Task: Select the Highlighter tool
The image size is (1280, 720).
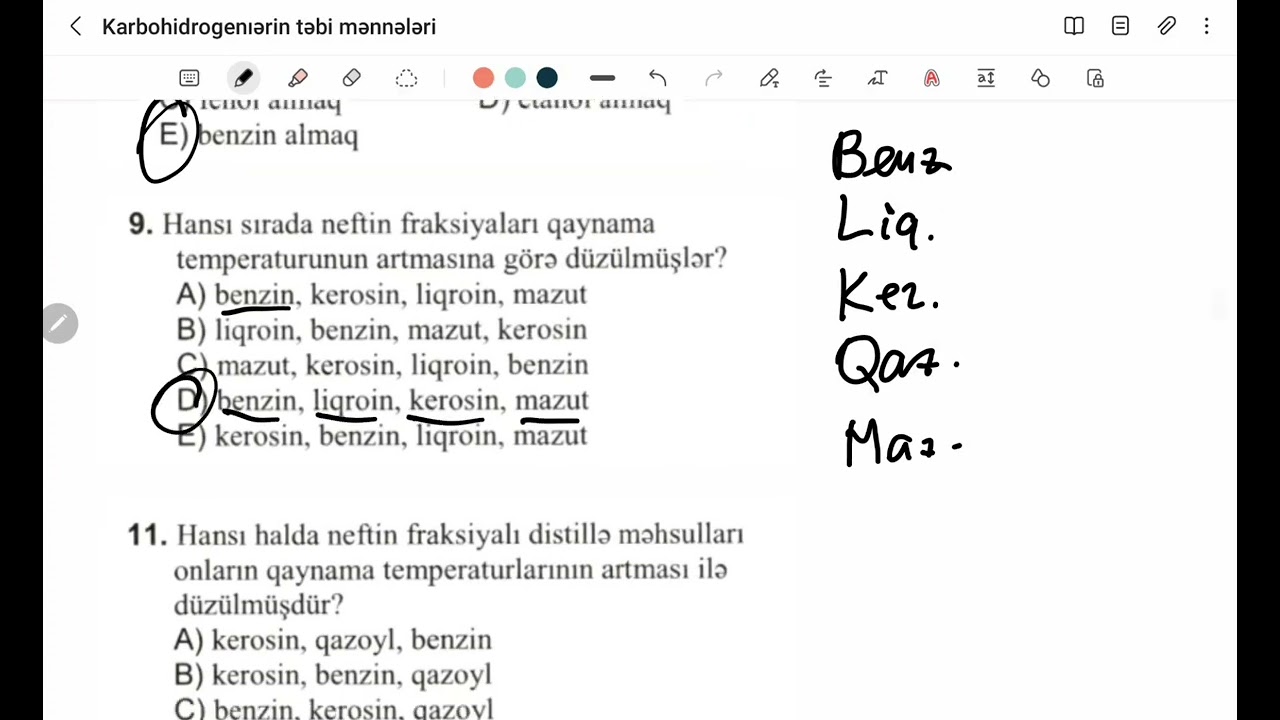Action: 297,78
